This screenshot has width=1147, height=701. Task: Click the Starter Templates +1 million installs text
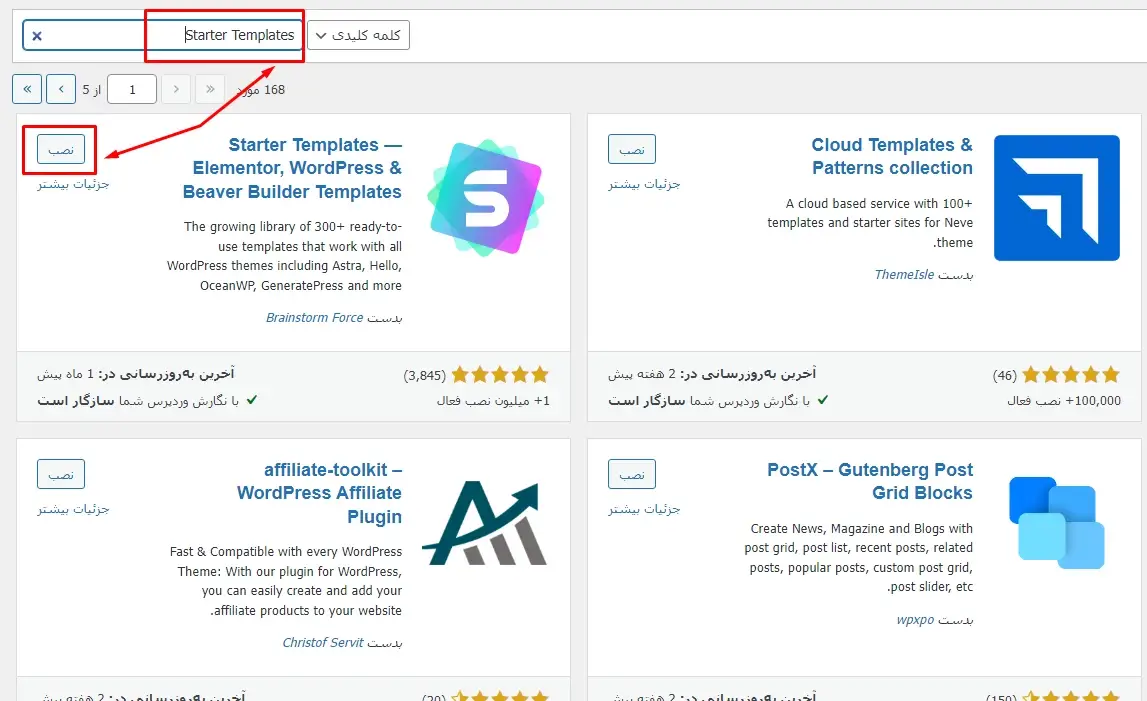click(493, 400)
